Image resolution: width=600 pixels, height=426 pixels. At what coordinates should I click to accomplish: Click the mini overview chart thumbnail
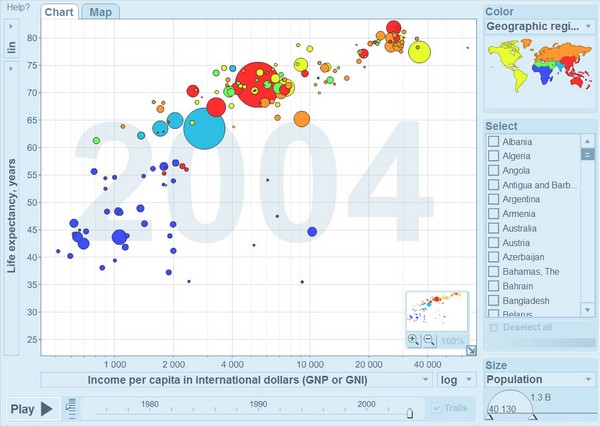(x=437, y=311)
